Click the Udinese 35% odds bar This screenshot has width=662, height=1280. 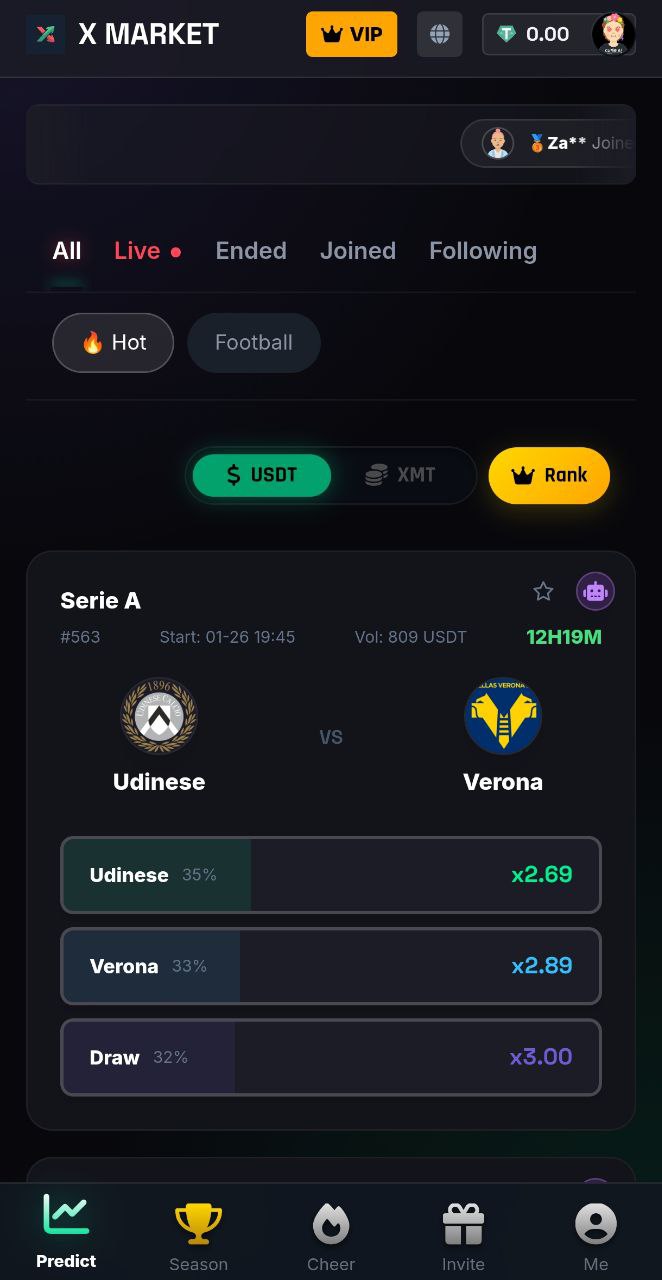pyautogui.click(x=331, y=874)
